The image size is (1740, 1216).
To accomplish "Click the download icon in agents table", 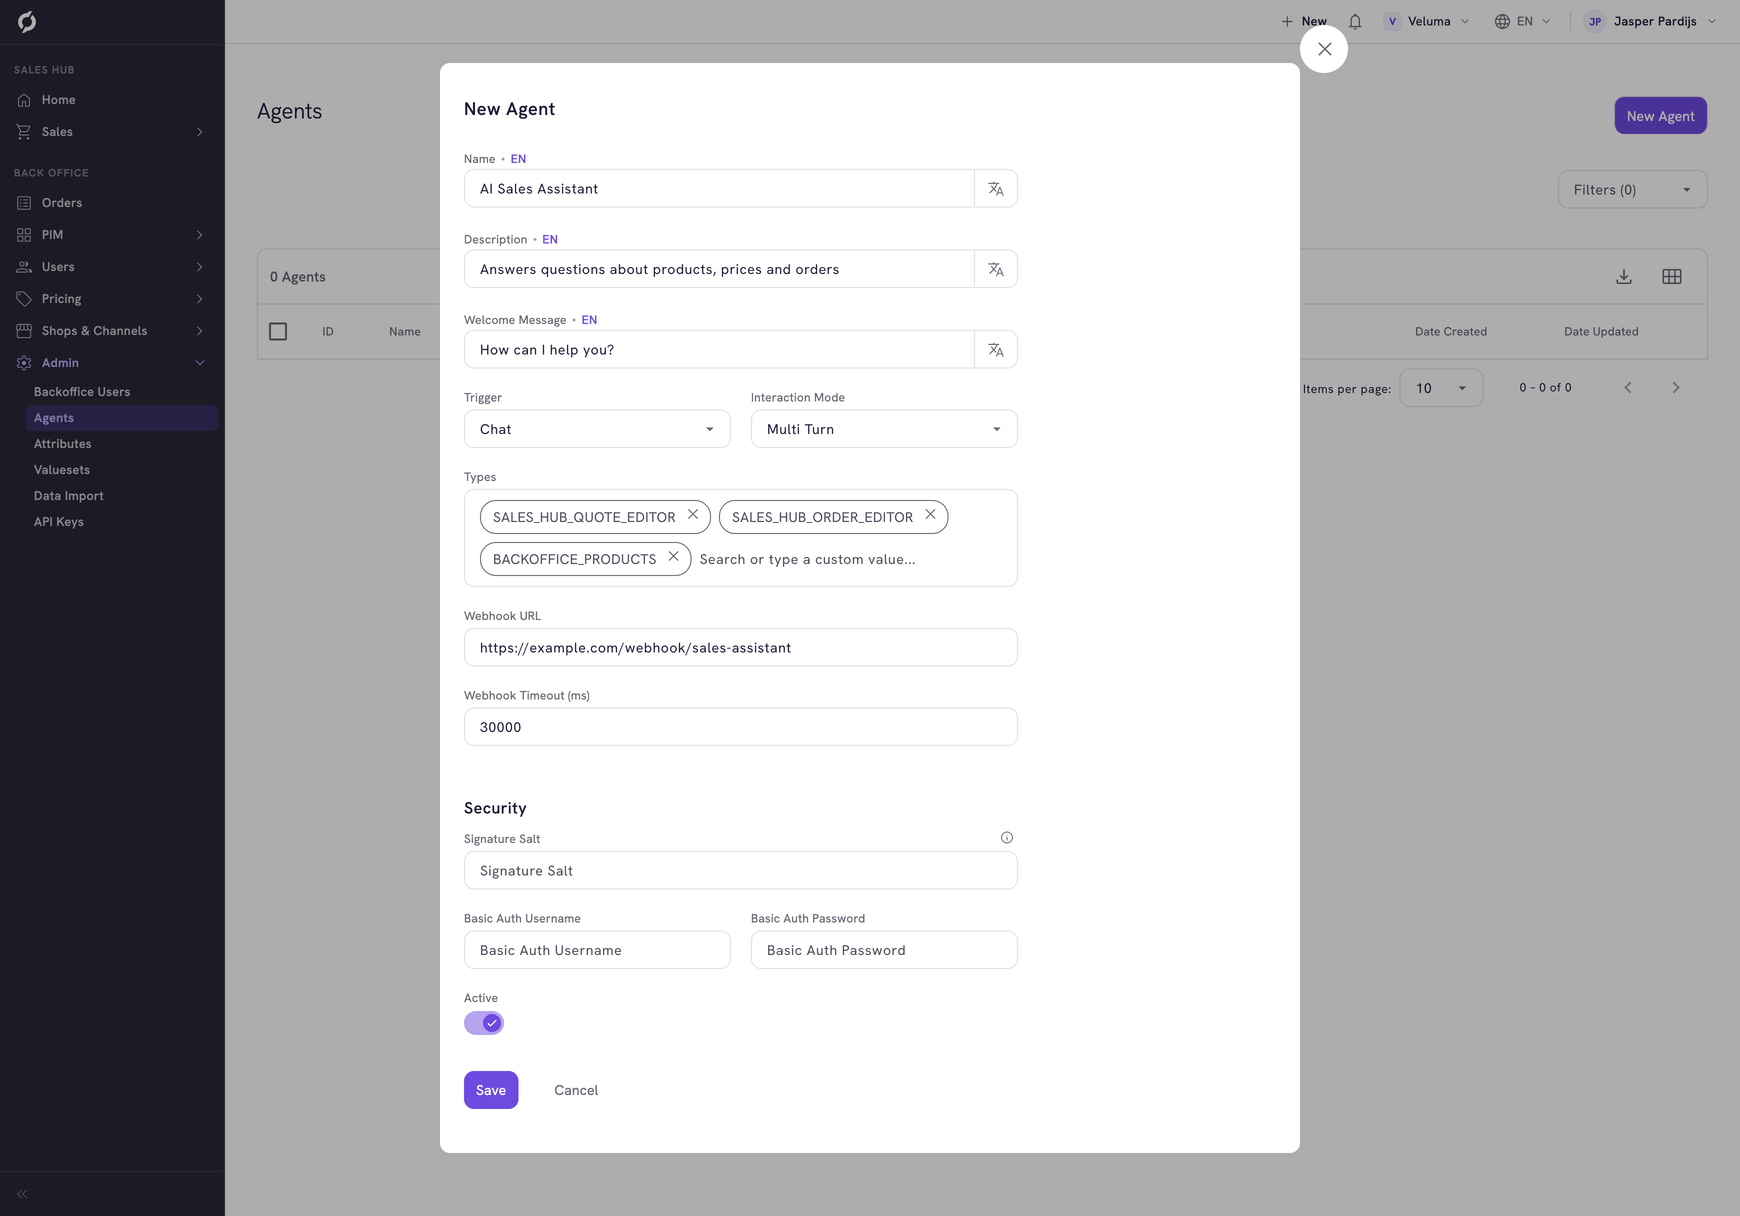I will coord(1624,277).
